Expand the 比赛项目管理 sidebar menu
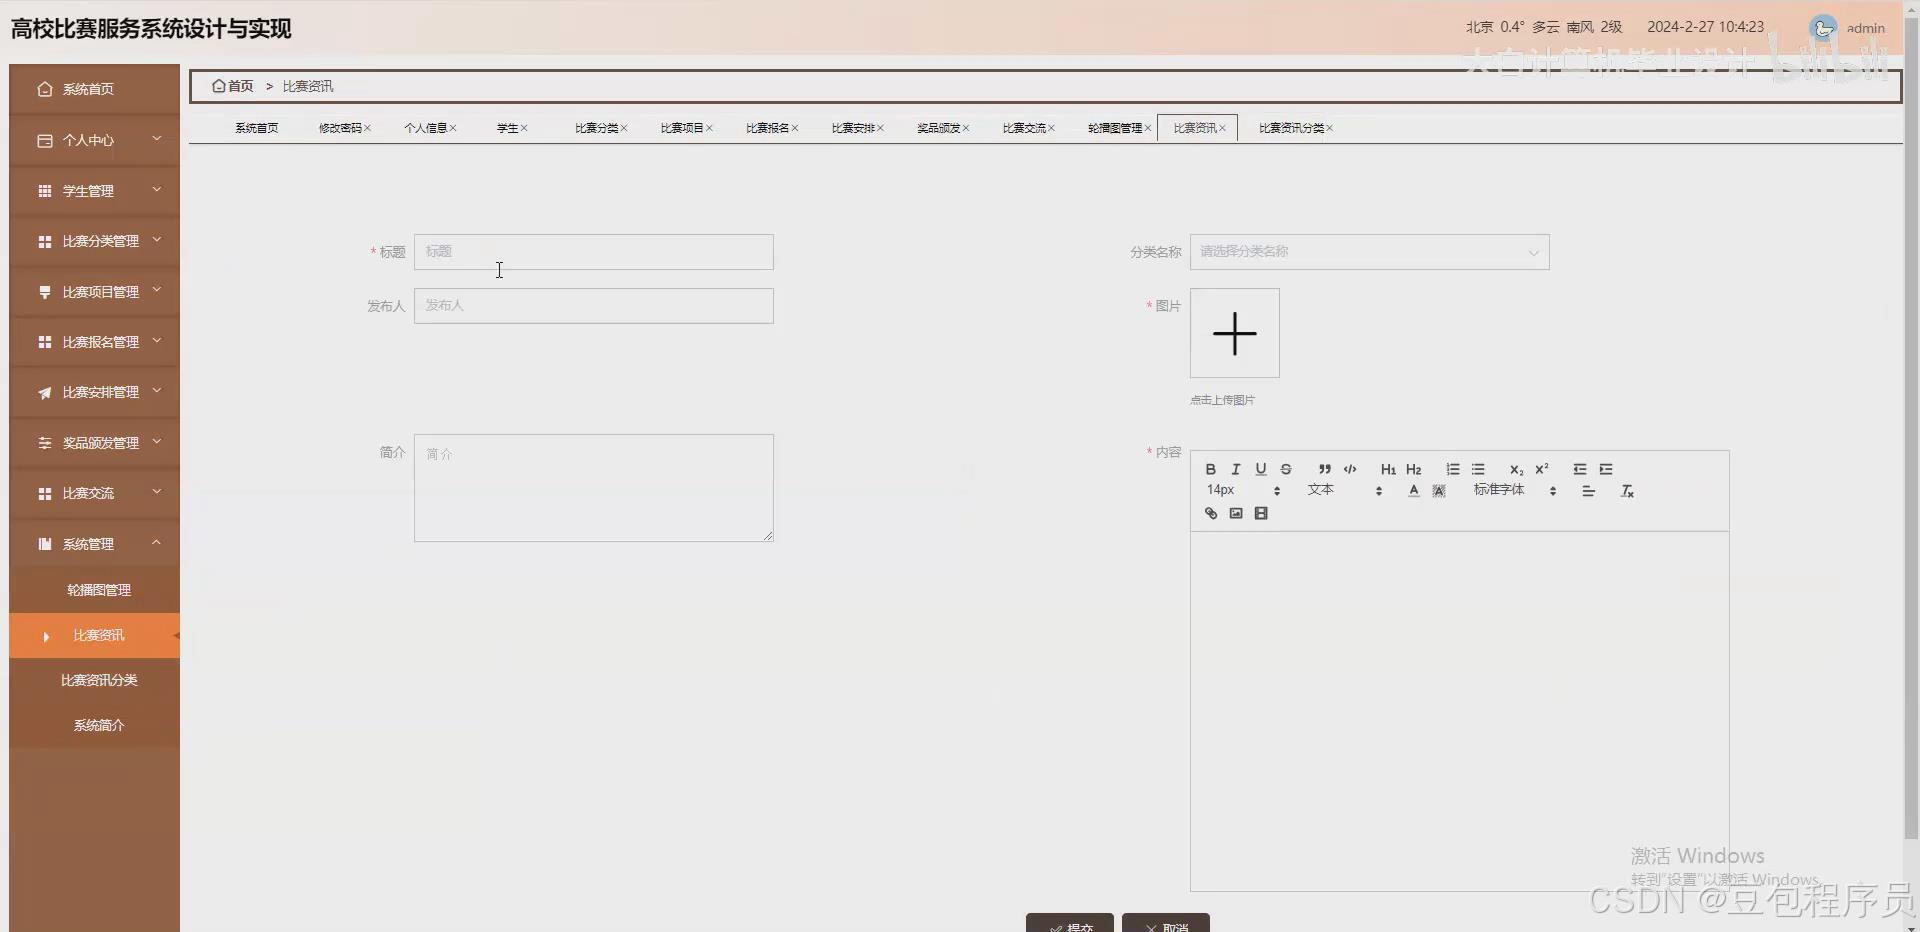 click(94, 292)
